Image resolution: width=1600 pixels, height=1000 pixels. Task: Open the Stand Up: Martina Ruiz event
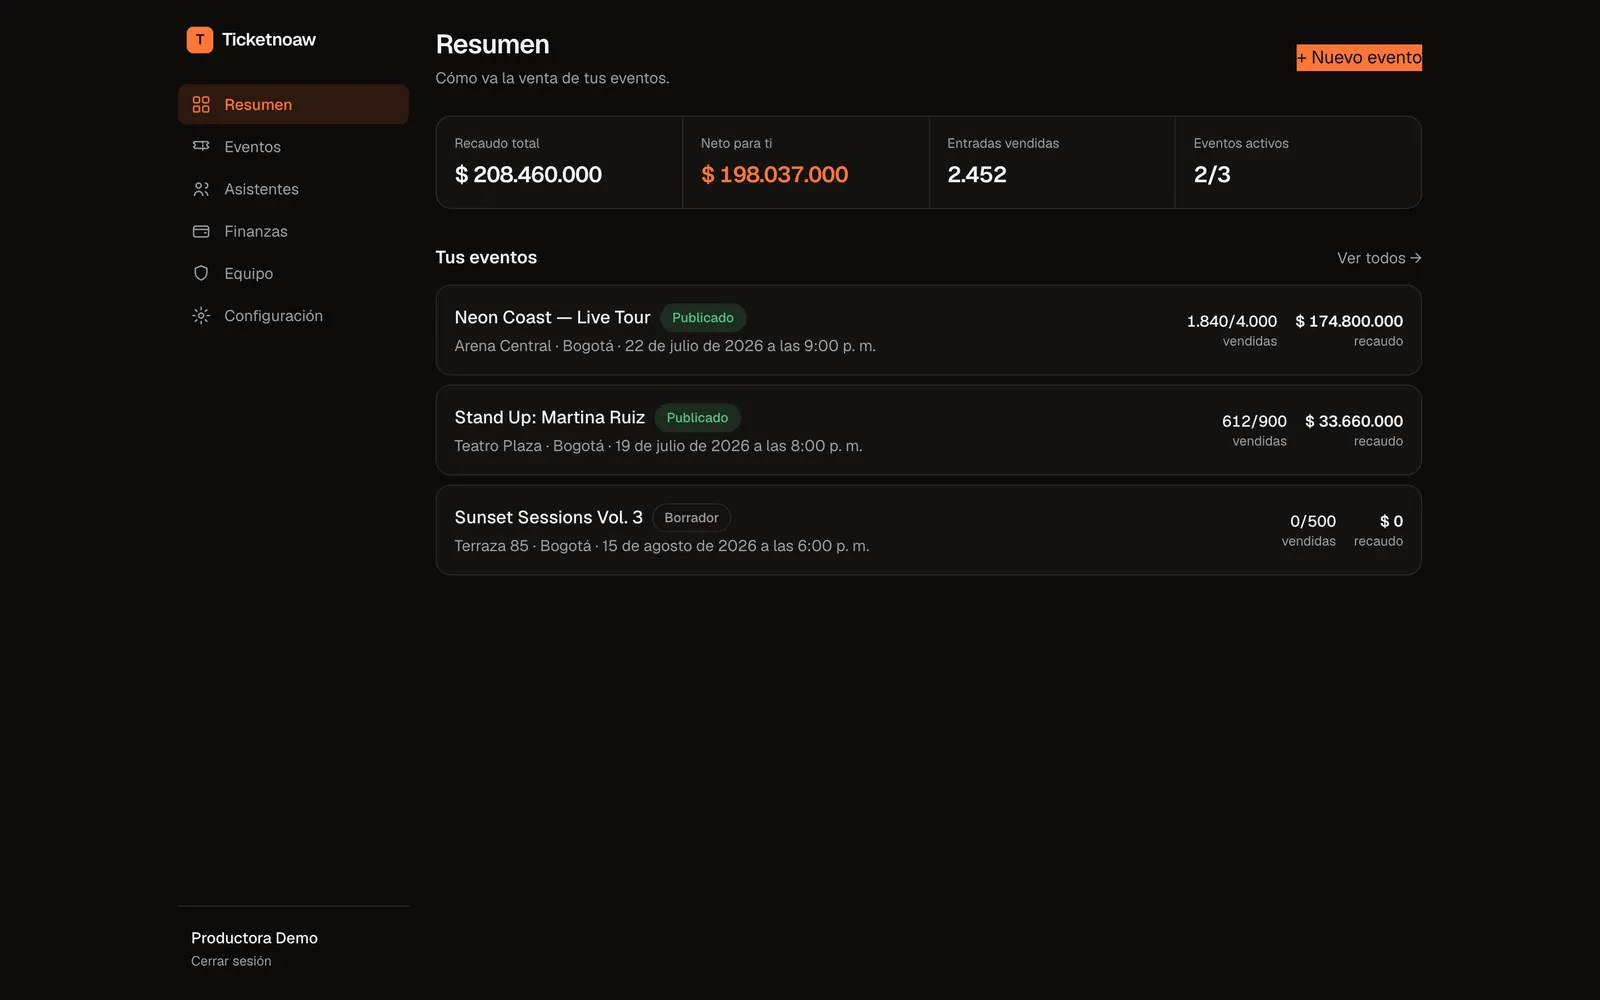(x=928, y=430)
